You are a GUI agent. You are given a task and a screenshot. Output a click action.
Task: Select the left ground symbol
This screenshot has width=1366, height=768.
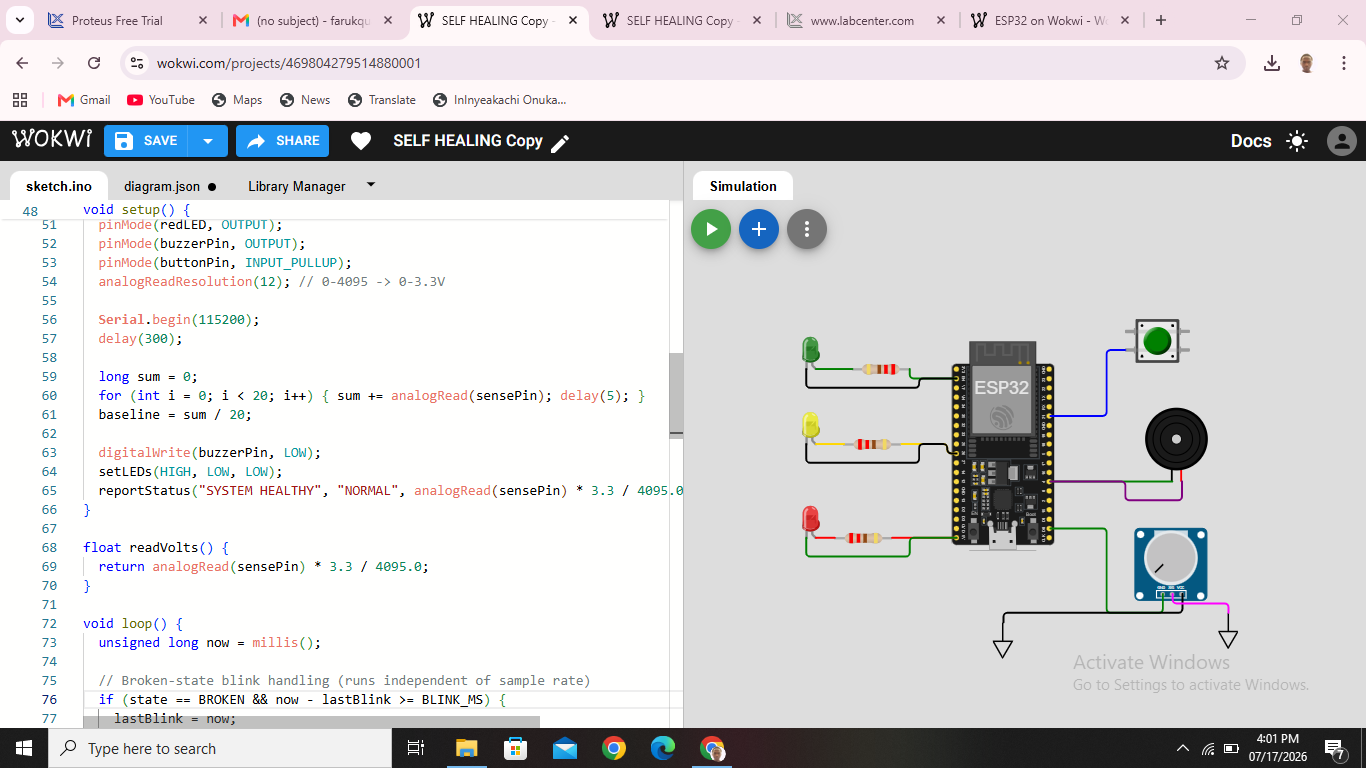click(x=1003, y=648)
